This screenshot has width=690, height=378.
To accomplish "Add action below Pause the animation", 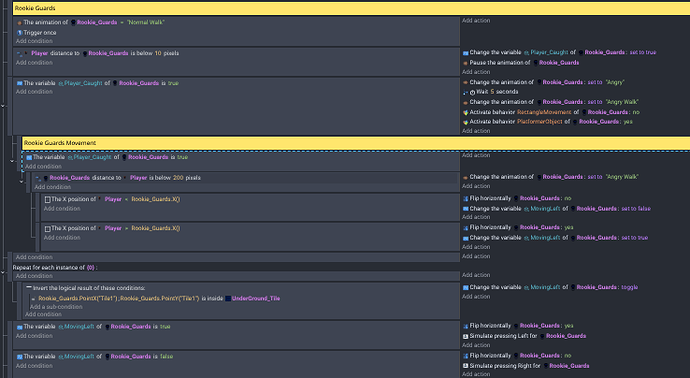I will click(476, 72).
